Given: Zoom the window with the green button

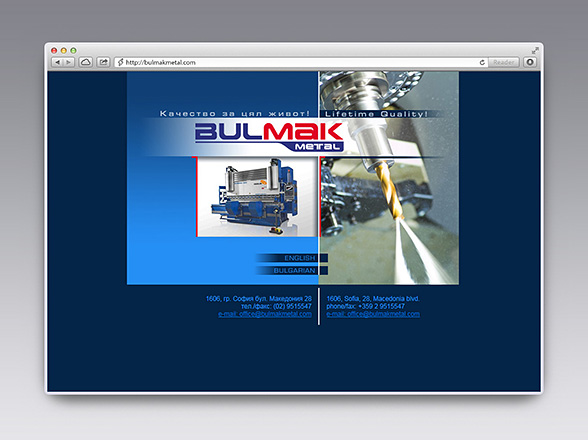Looking at the screenshot, I should 74,50.
